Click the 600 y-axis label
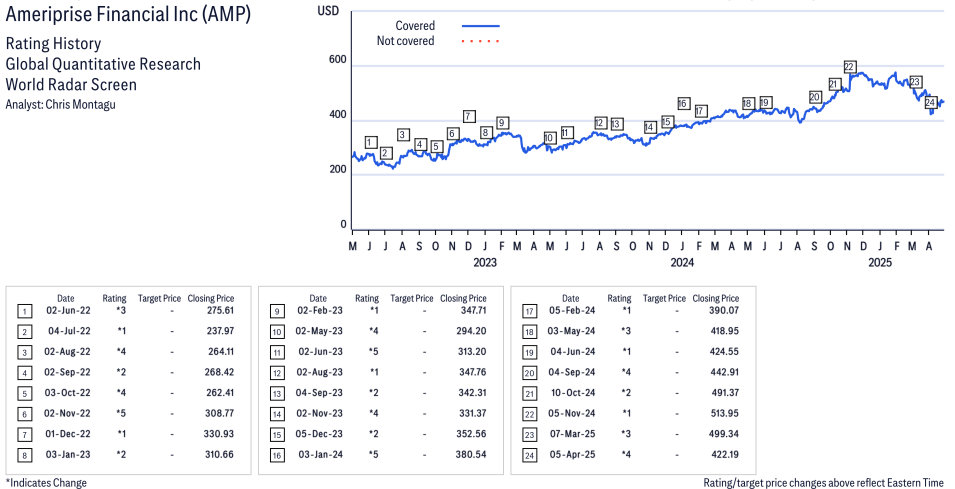The width and height of the screenshot is (955, 489). (337, 60)
